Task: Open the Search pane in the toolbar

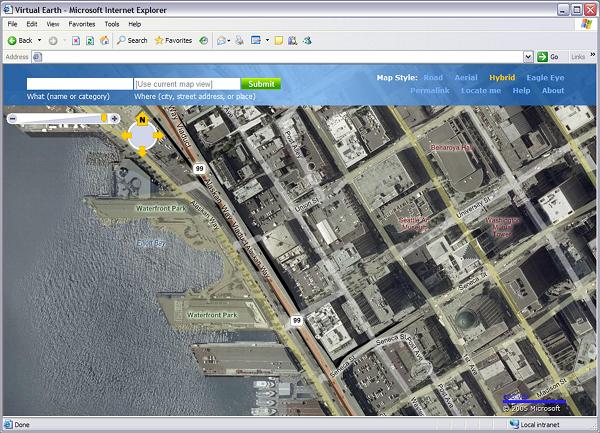Action: (x=132, y=41)
